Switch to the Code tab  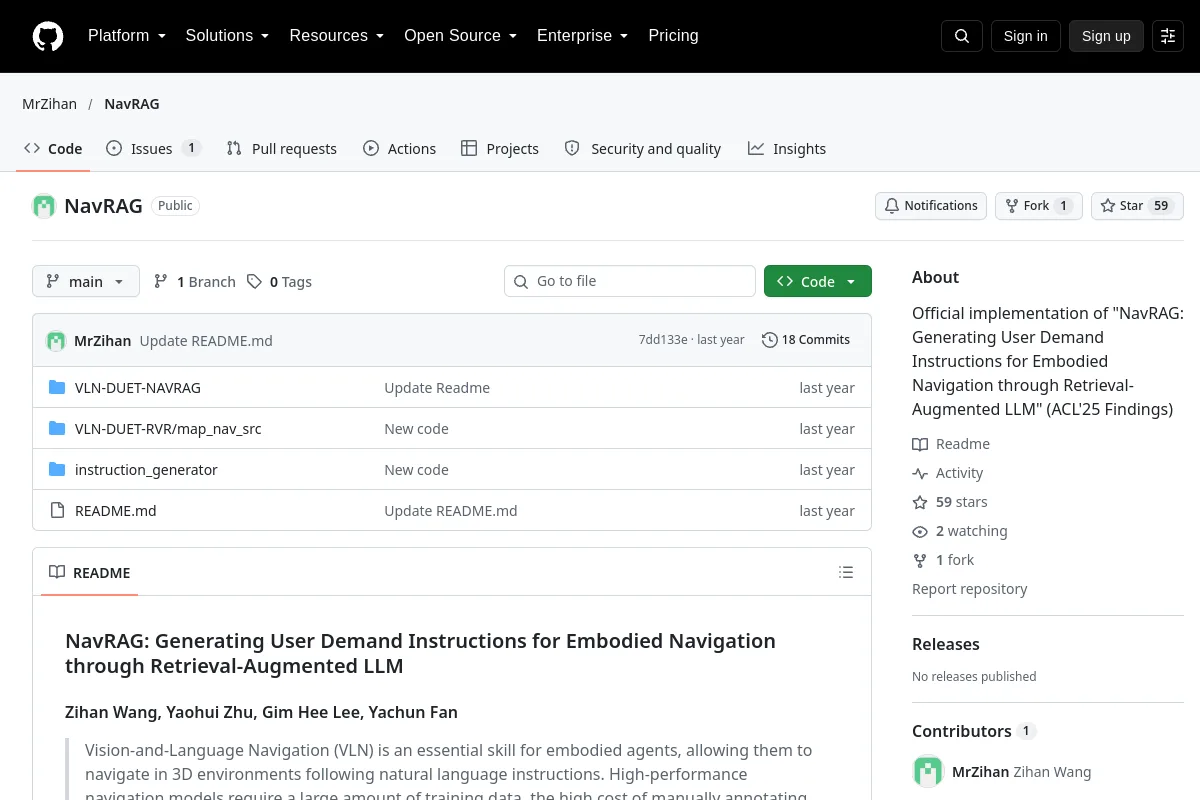tap(53, 149)
